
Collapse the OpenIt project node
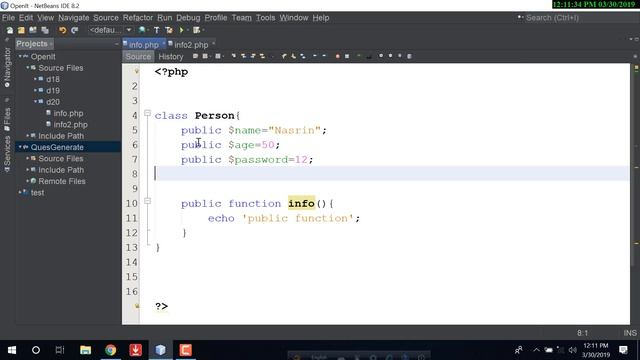click(20, 56)
